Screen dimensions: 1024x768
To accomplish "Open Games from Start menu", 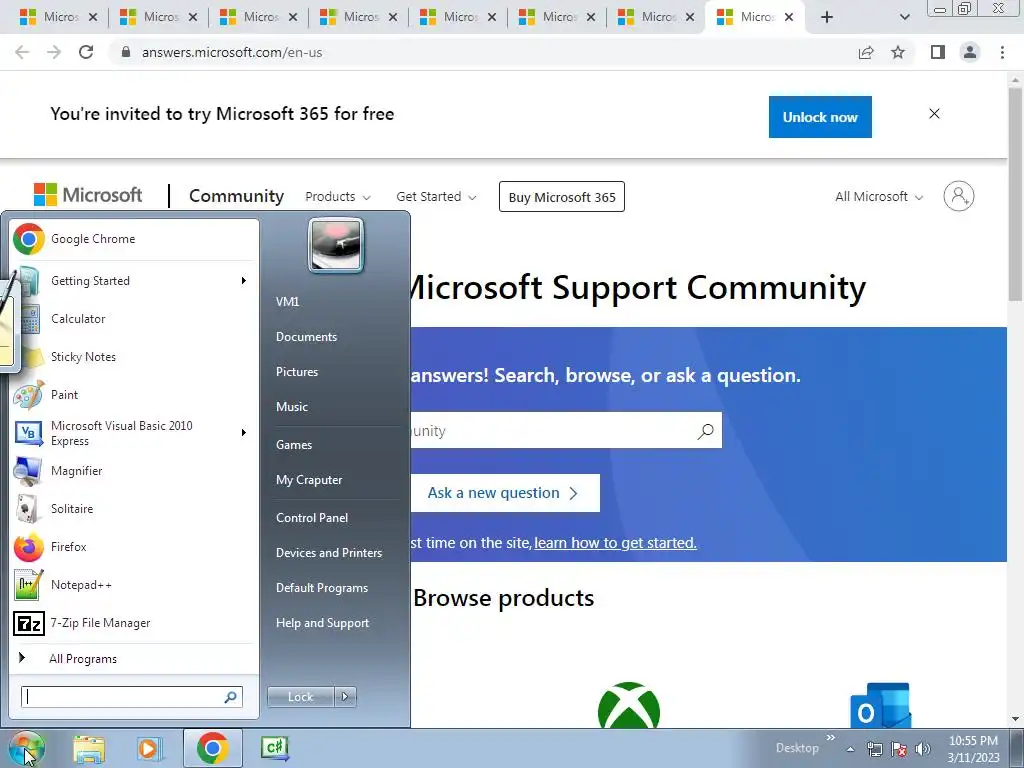I will 294,445.
